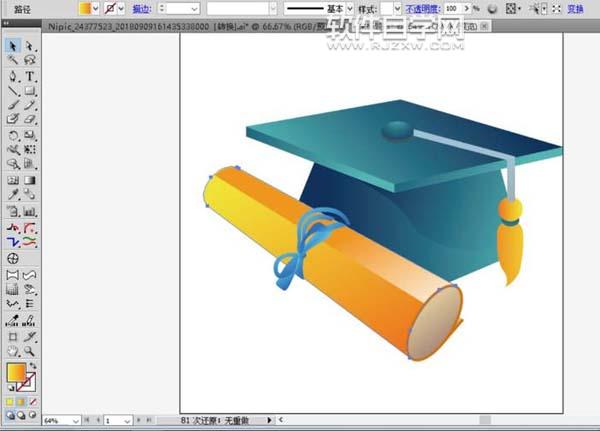Select the Magic Wand tool
600x431 pixels.
tap(13, 61)
